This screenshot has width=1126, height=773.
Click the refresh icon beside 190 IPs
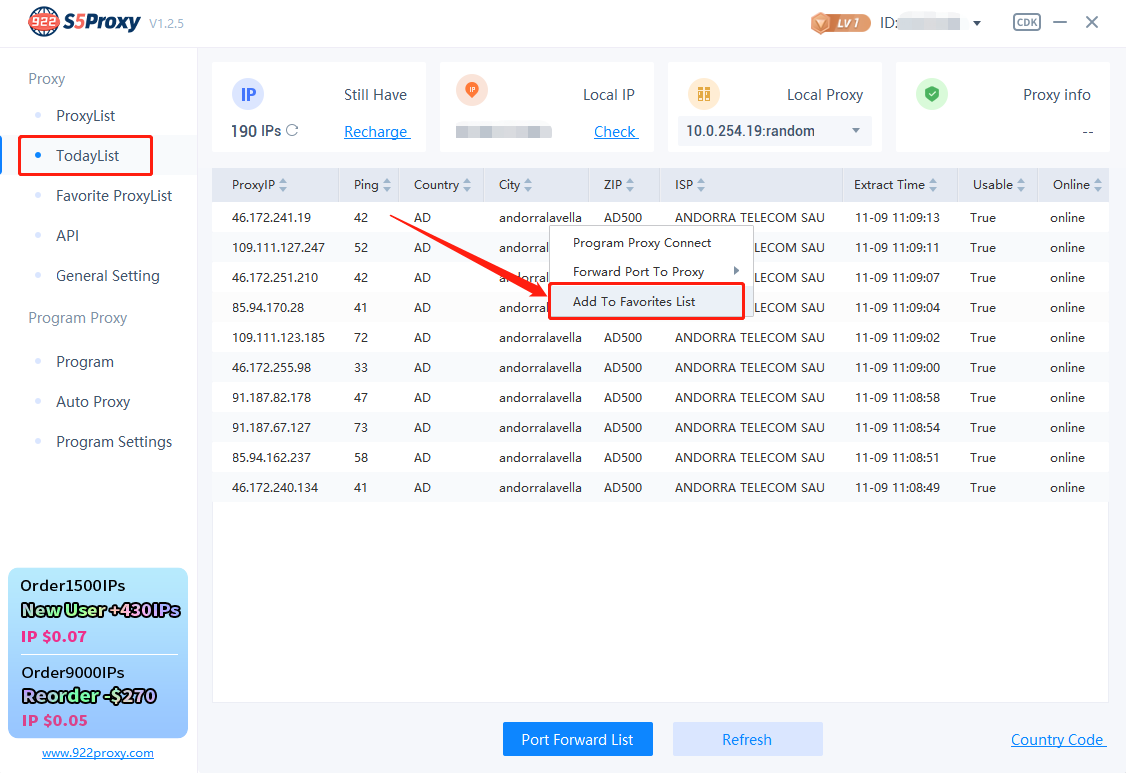click(292, 130)
